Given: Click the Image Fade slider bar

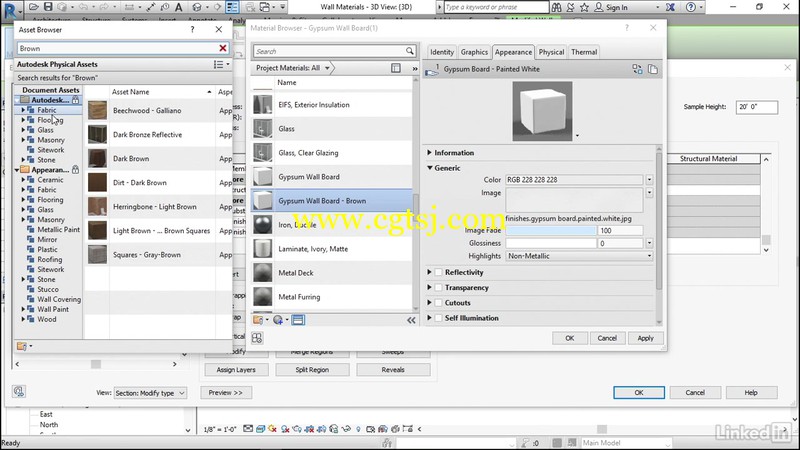Looking at the screenshot, I should tap(551, 231).
